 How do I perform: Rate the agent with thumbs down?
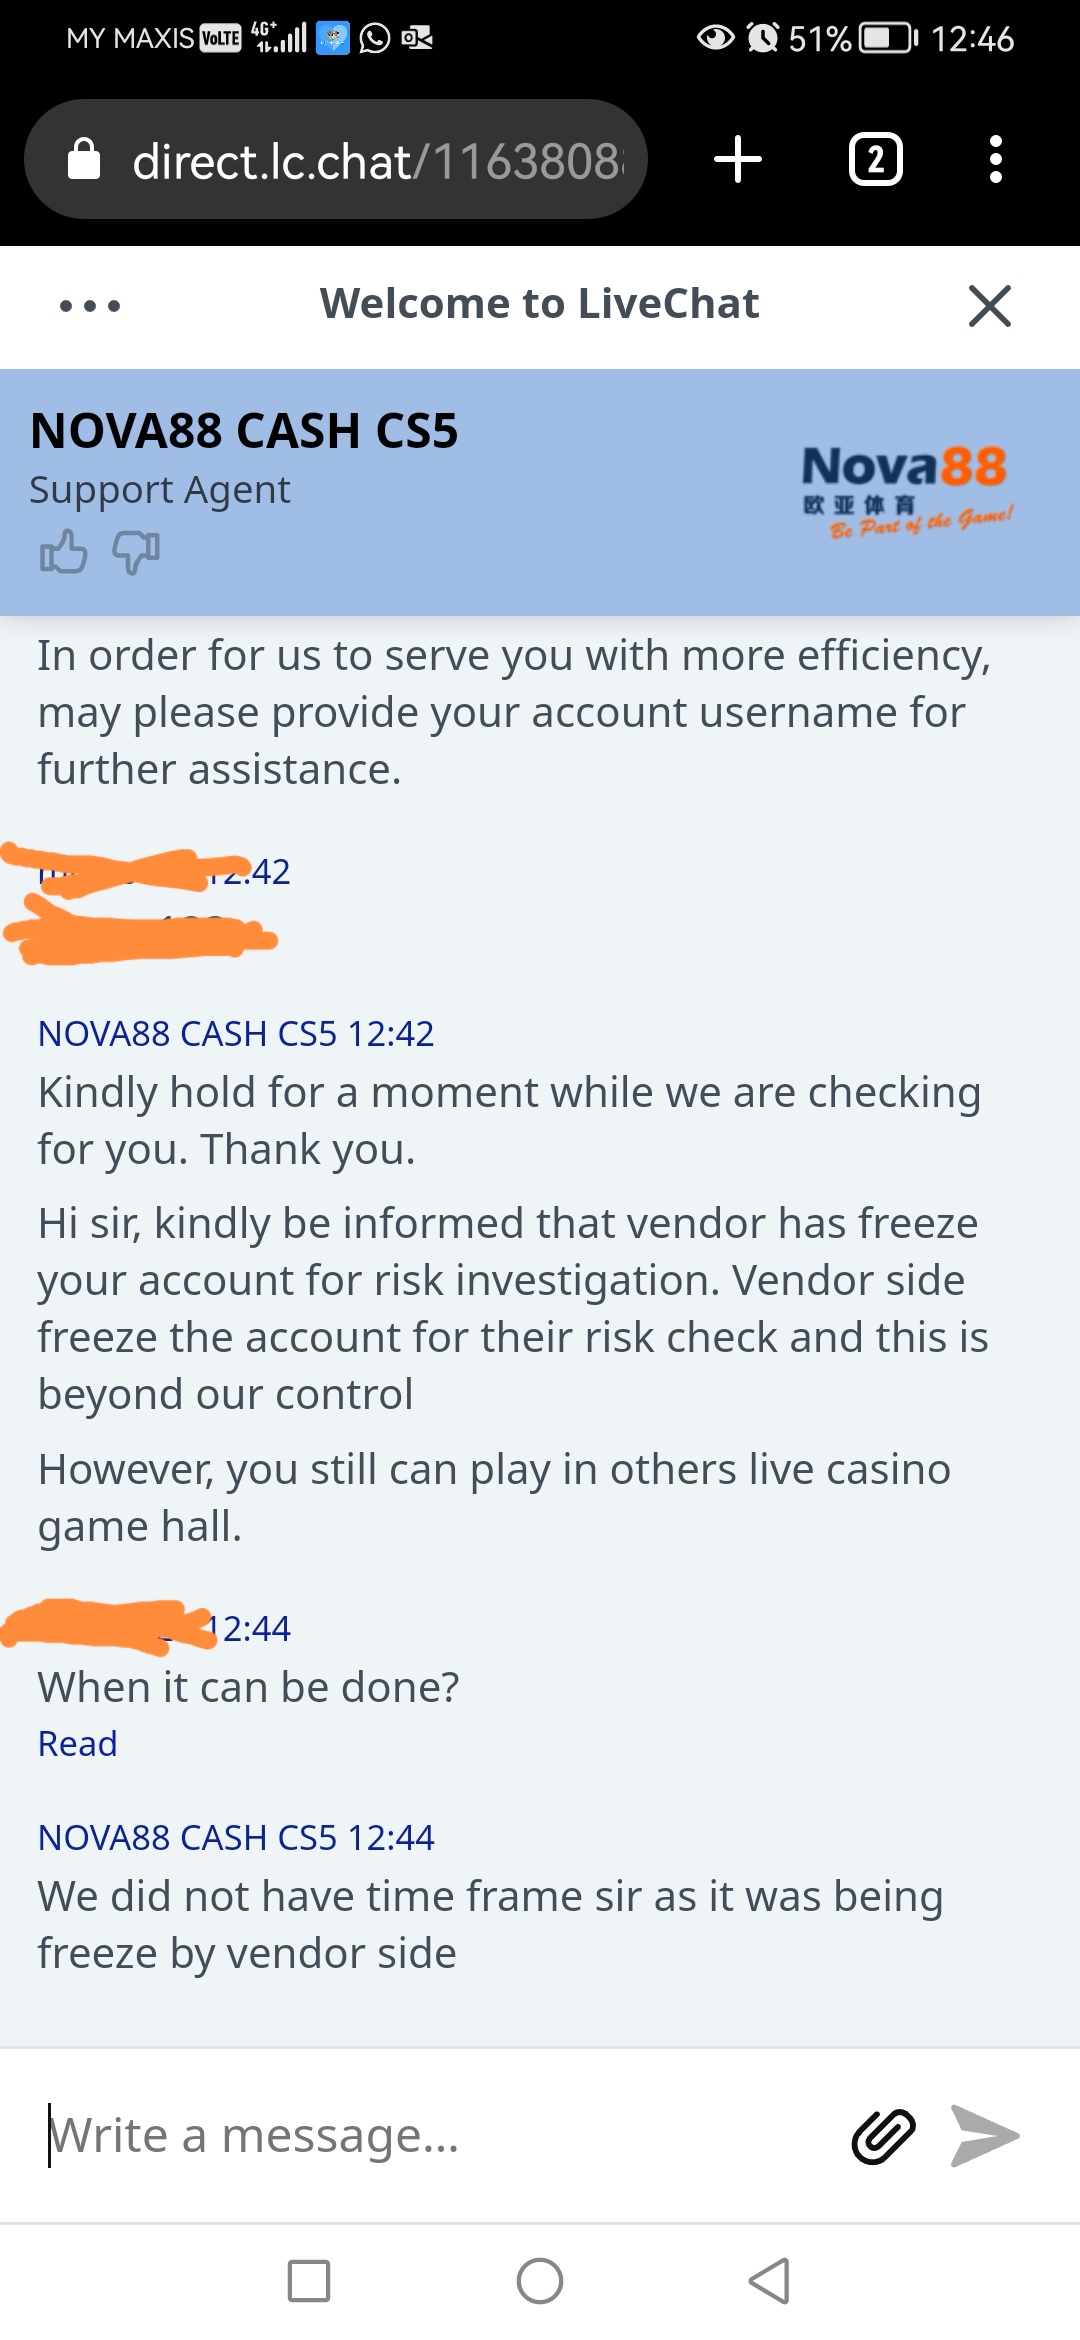tap(136, 552)
